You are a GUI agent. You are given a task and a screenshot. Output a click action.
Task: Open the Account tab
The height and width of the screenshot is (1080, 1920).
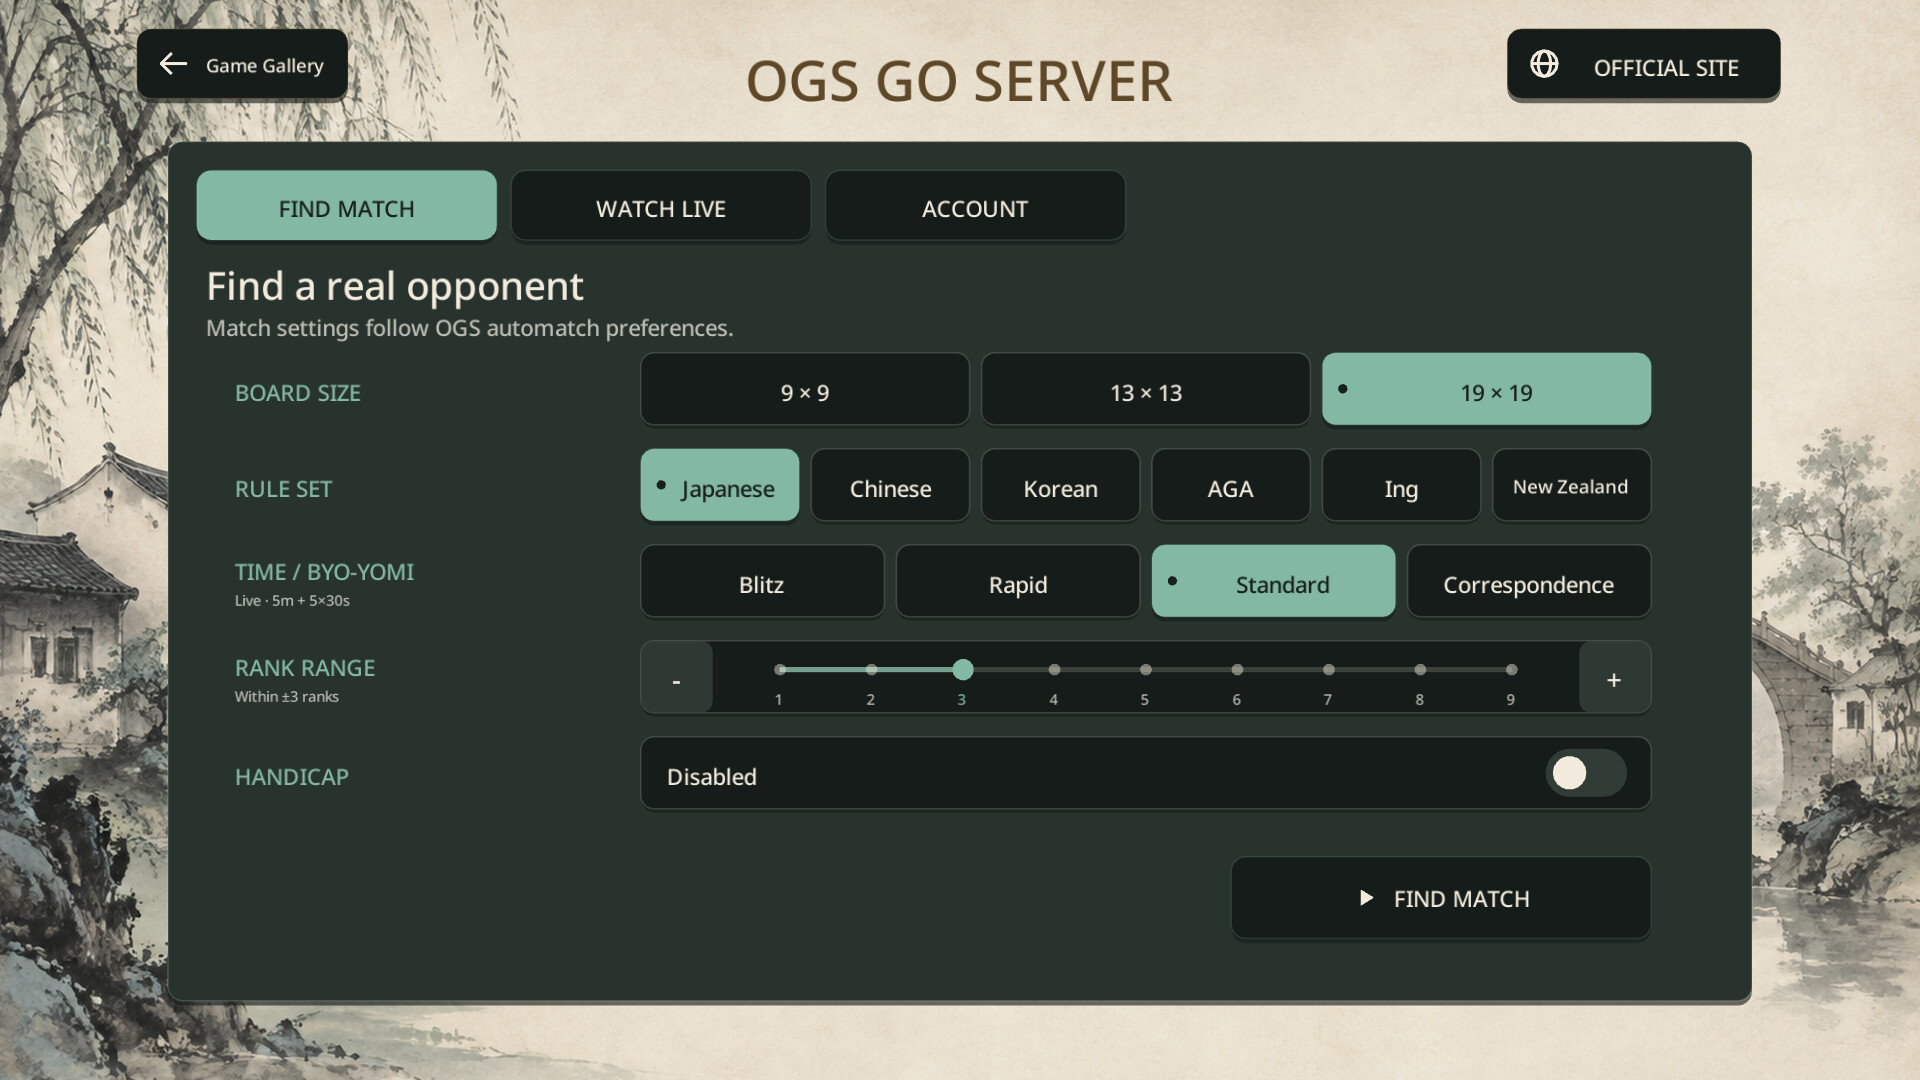[x=975, y=207]
